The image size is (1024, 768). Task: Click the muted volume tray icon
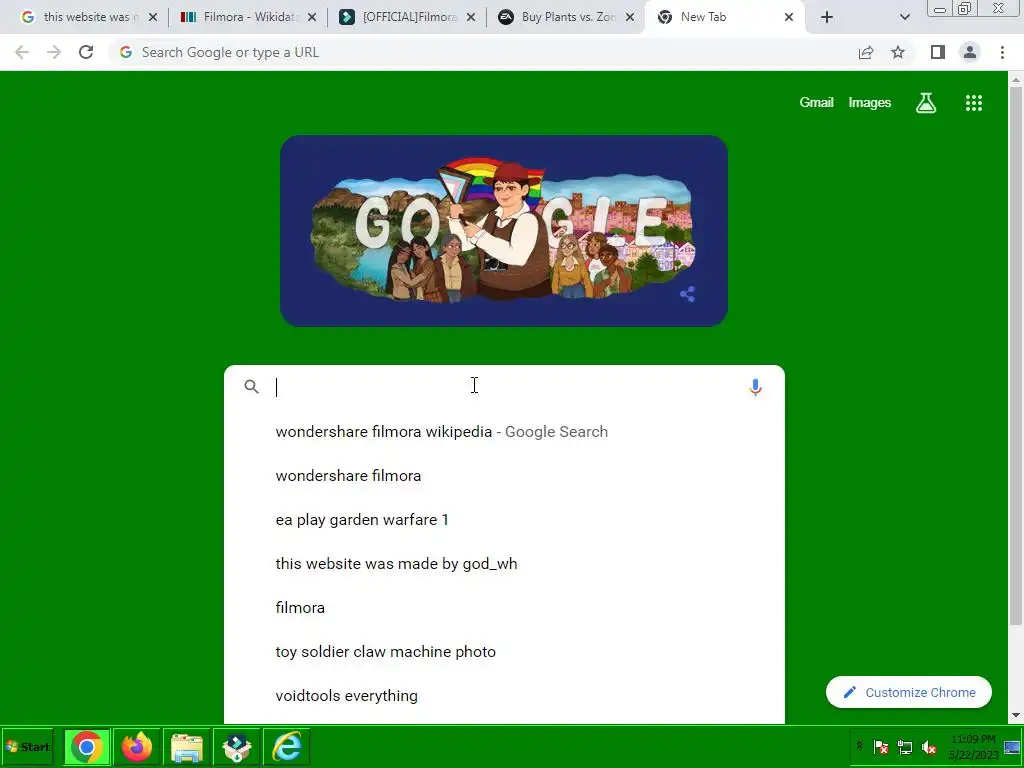click(x=929, y=746)
